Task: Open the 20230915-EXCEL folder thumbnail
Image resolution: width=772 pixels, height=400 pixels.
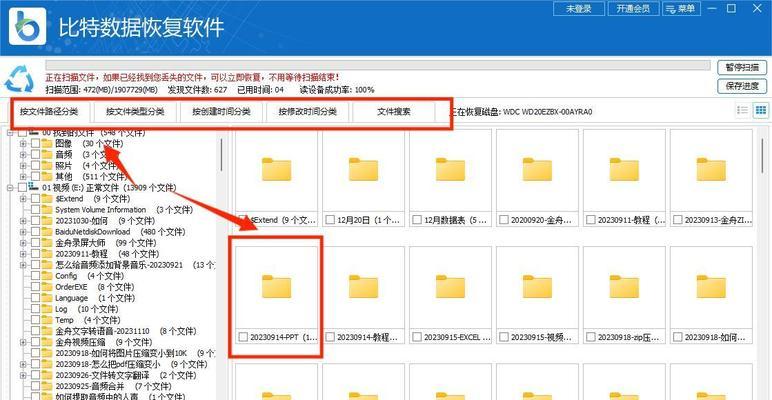Action: pos(450,287)
